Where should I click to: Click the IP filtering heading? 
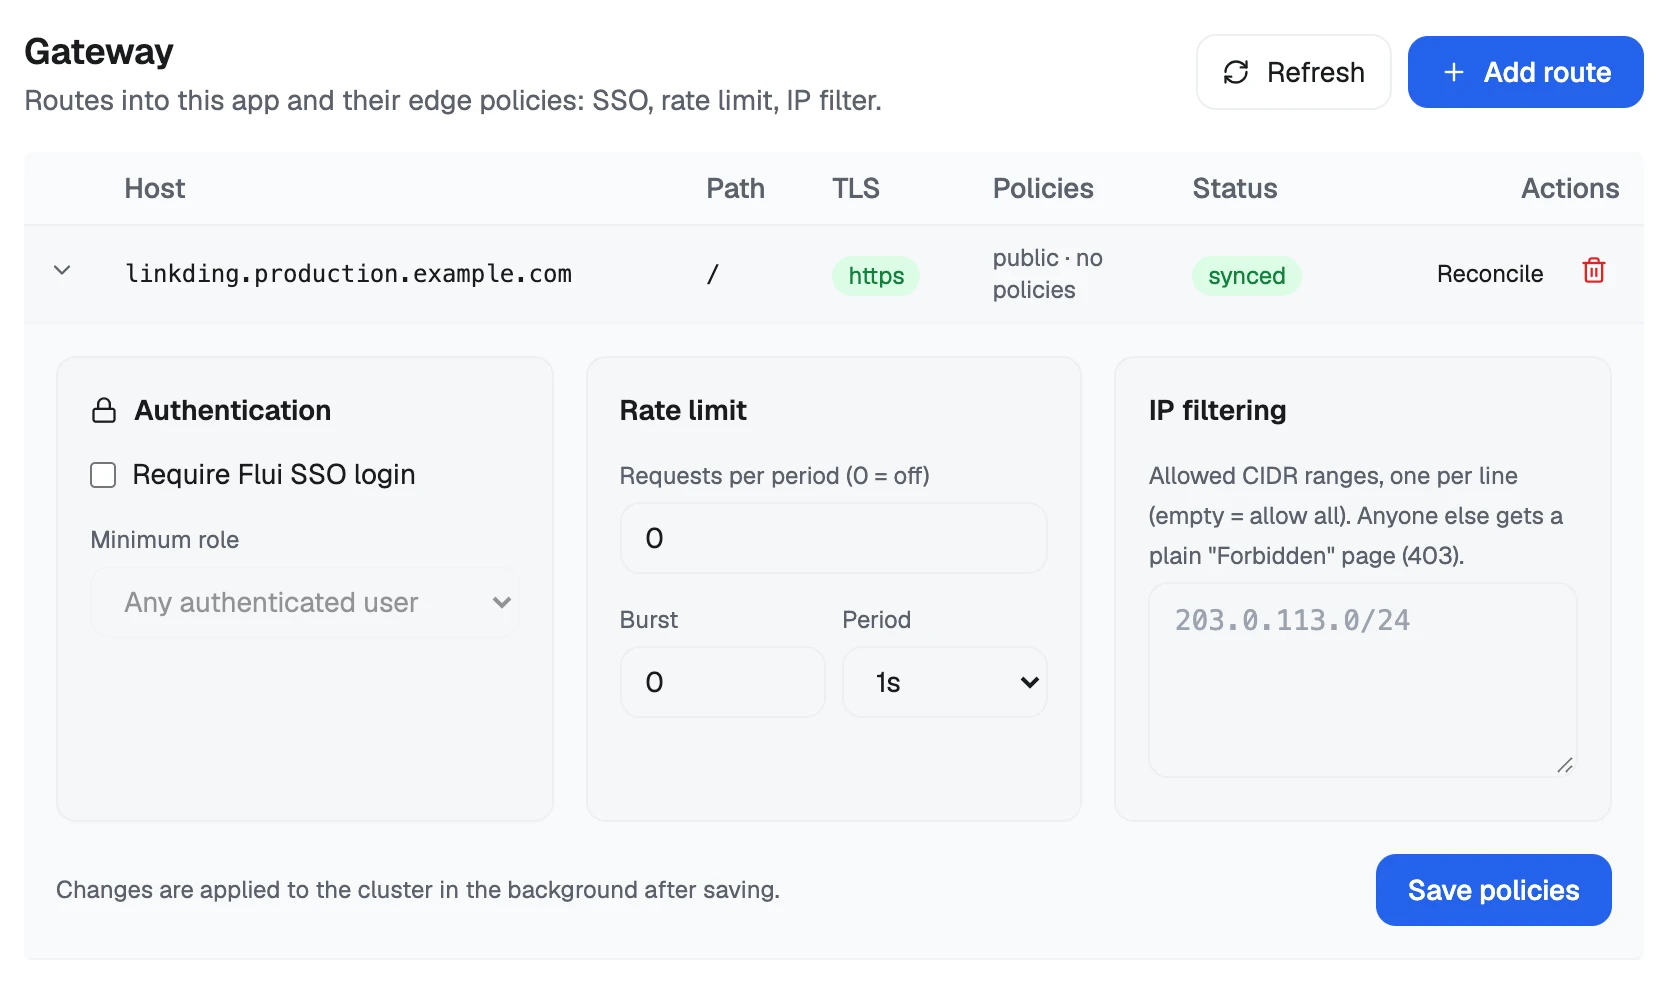[1217, 410]
